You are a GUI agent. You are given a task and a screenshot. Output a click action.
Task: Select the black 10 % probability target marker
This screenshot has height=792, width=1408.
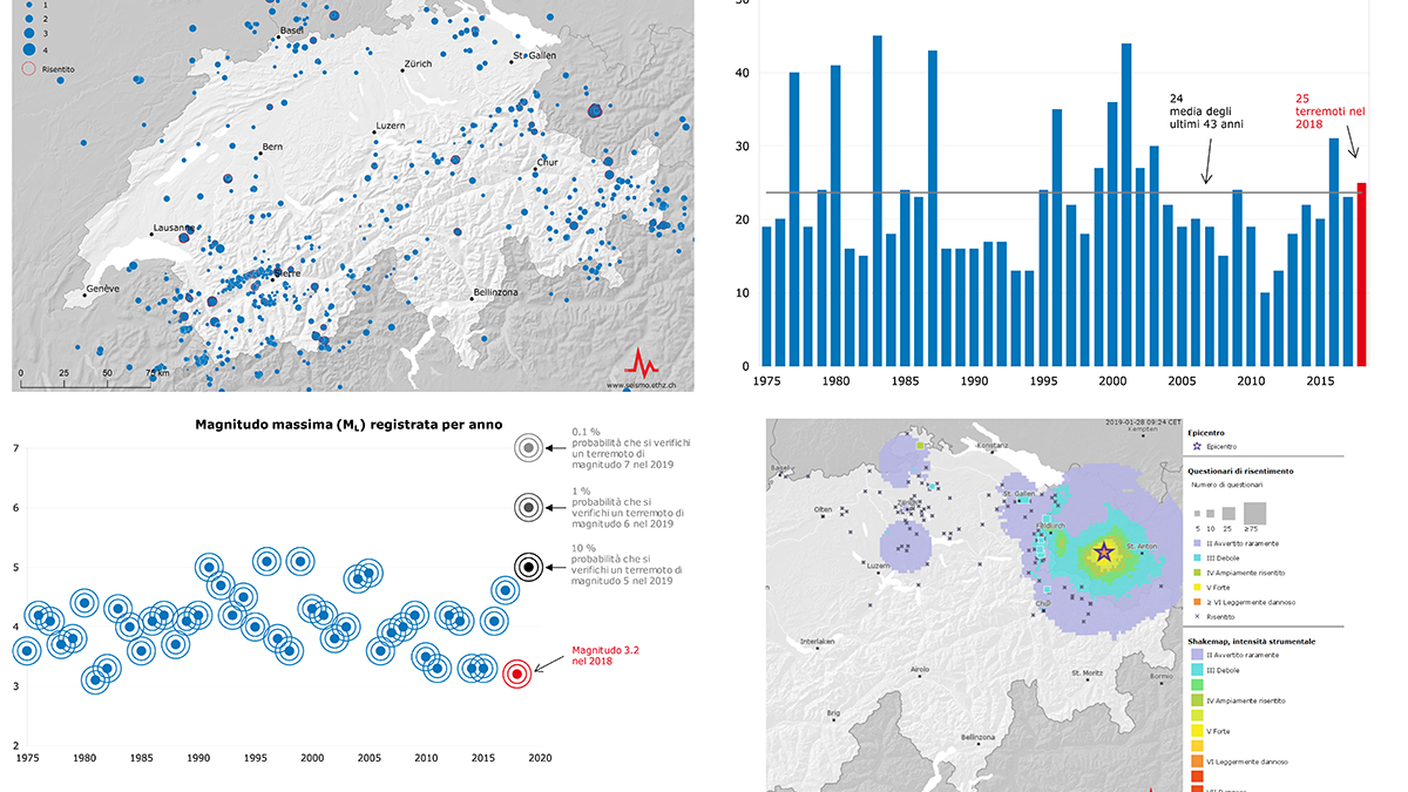(529, 567)
